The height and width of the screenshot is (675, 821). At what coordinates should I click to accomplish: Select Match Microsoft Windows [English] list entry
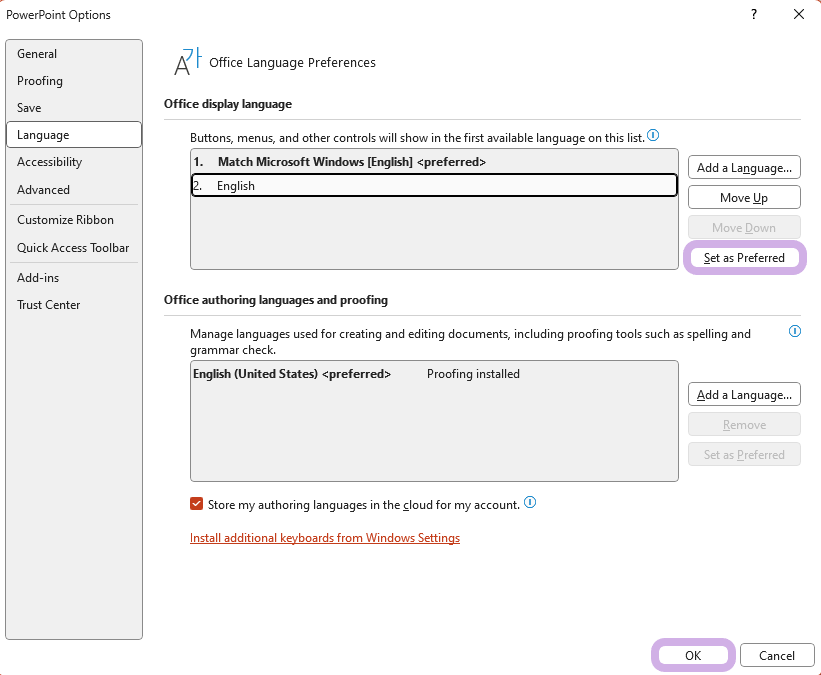[x=351, y=162]
